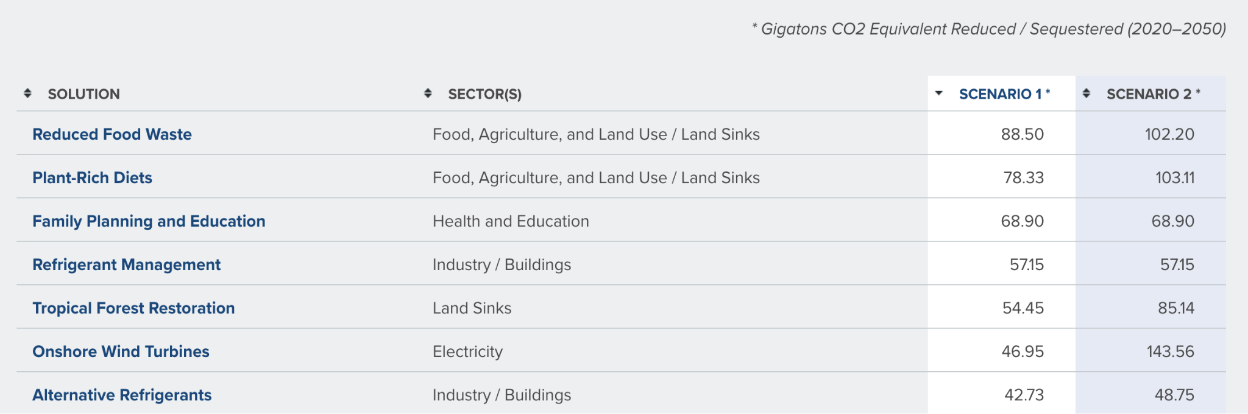Click the sort arrows beside SCENARIO 2 header
The width and height of the screenshot is (1248, 414).
(x=1087, y=94)
